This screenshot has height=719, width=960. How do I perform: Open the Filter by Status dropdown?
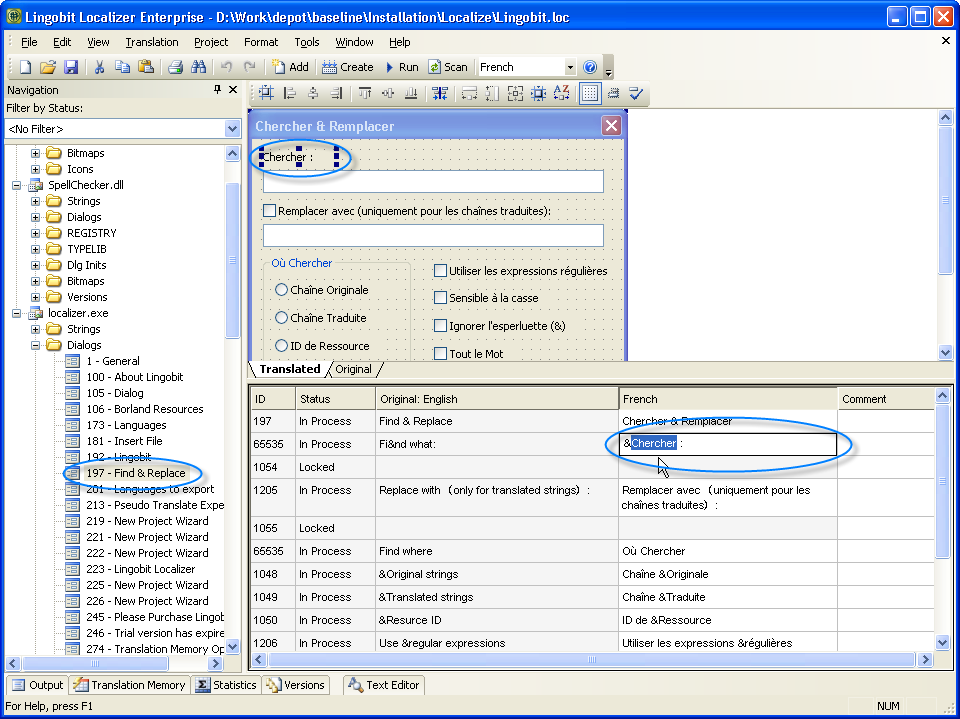[232, 129]
